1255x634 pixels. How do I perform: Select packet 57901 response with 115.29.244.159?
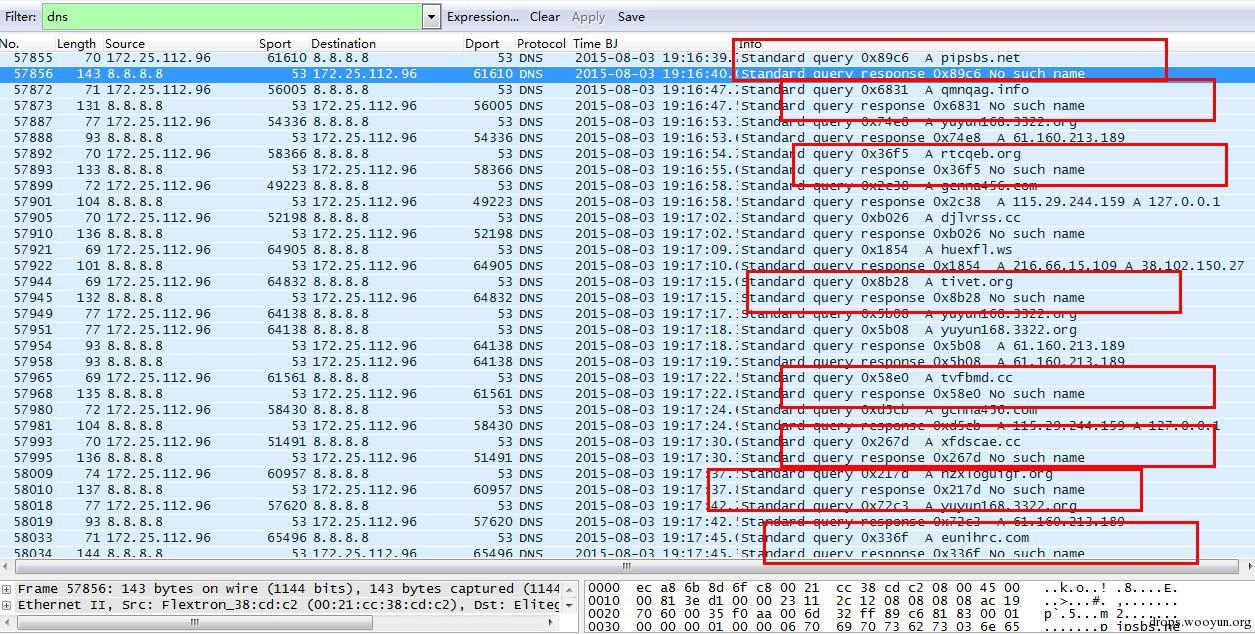(400, 202)
